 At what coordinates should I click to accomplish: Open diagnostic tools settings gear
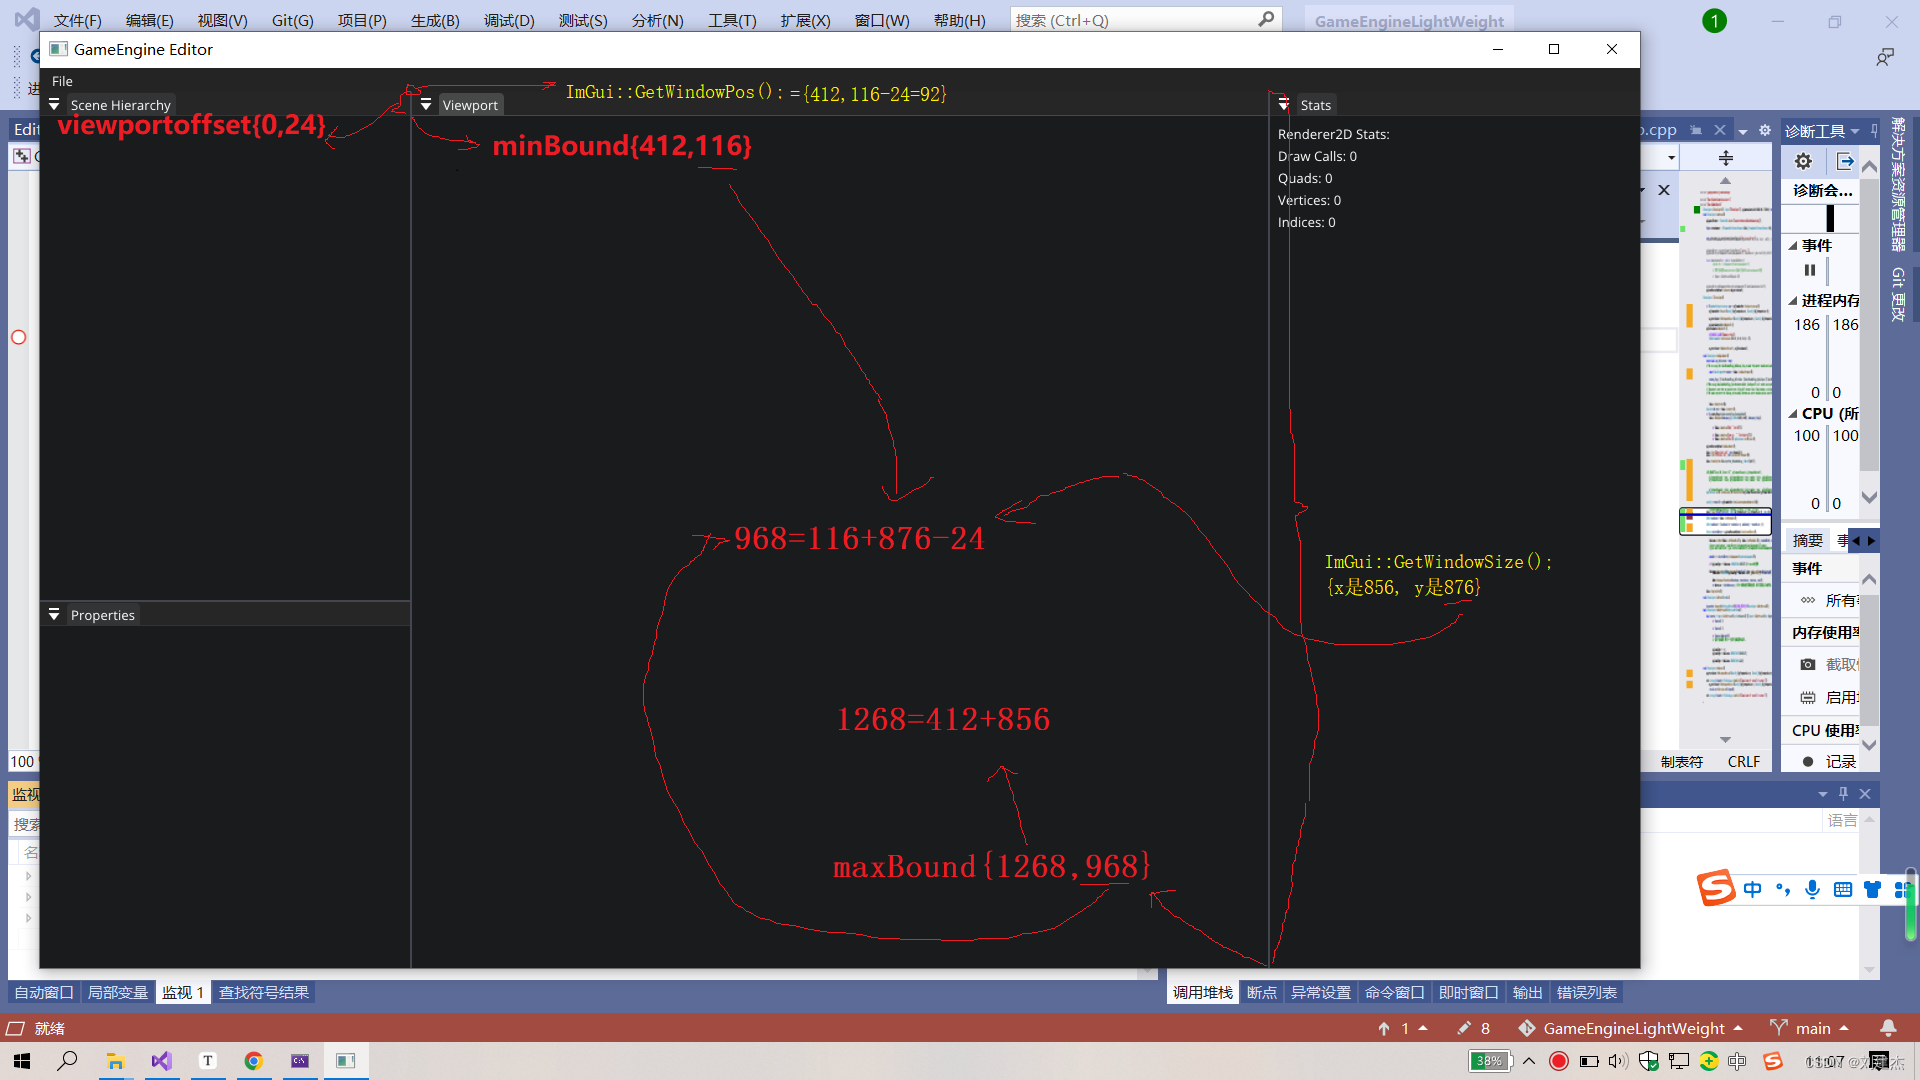[1803, 161]
